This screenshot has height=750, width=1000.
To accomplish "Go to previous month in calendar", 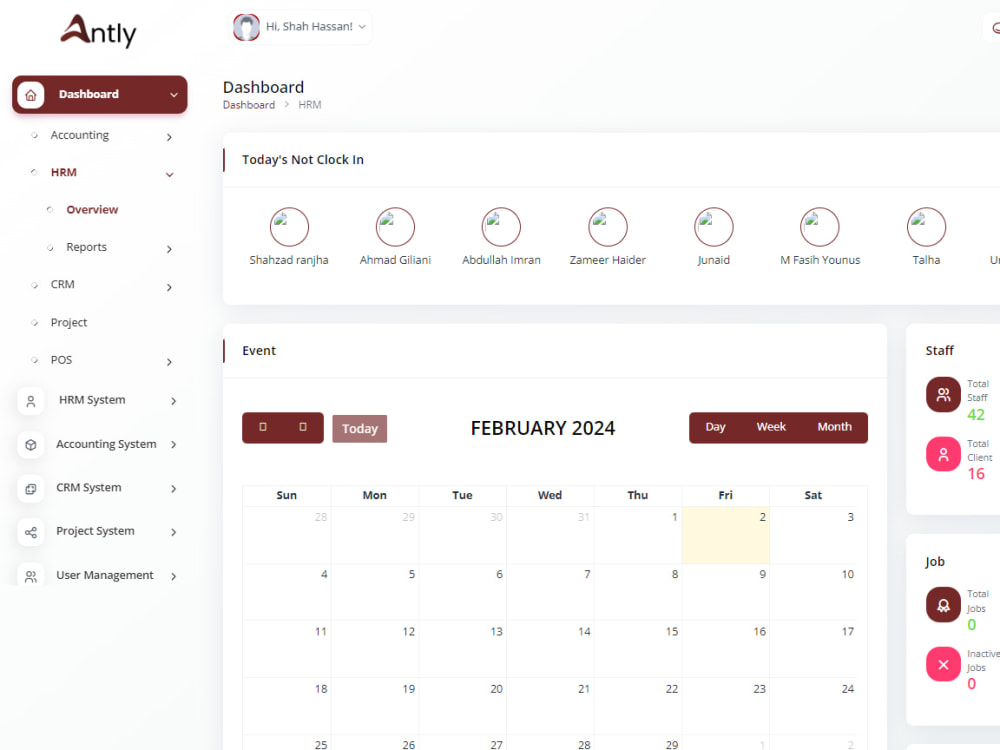I will [x=263, y=427].
